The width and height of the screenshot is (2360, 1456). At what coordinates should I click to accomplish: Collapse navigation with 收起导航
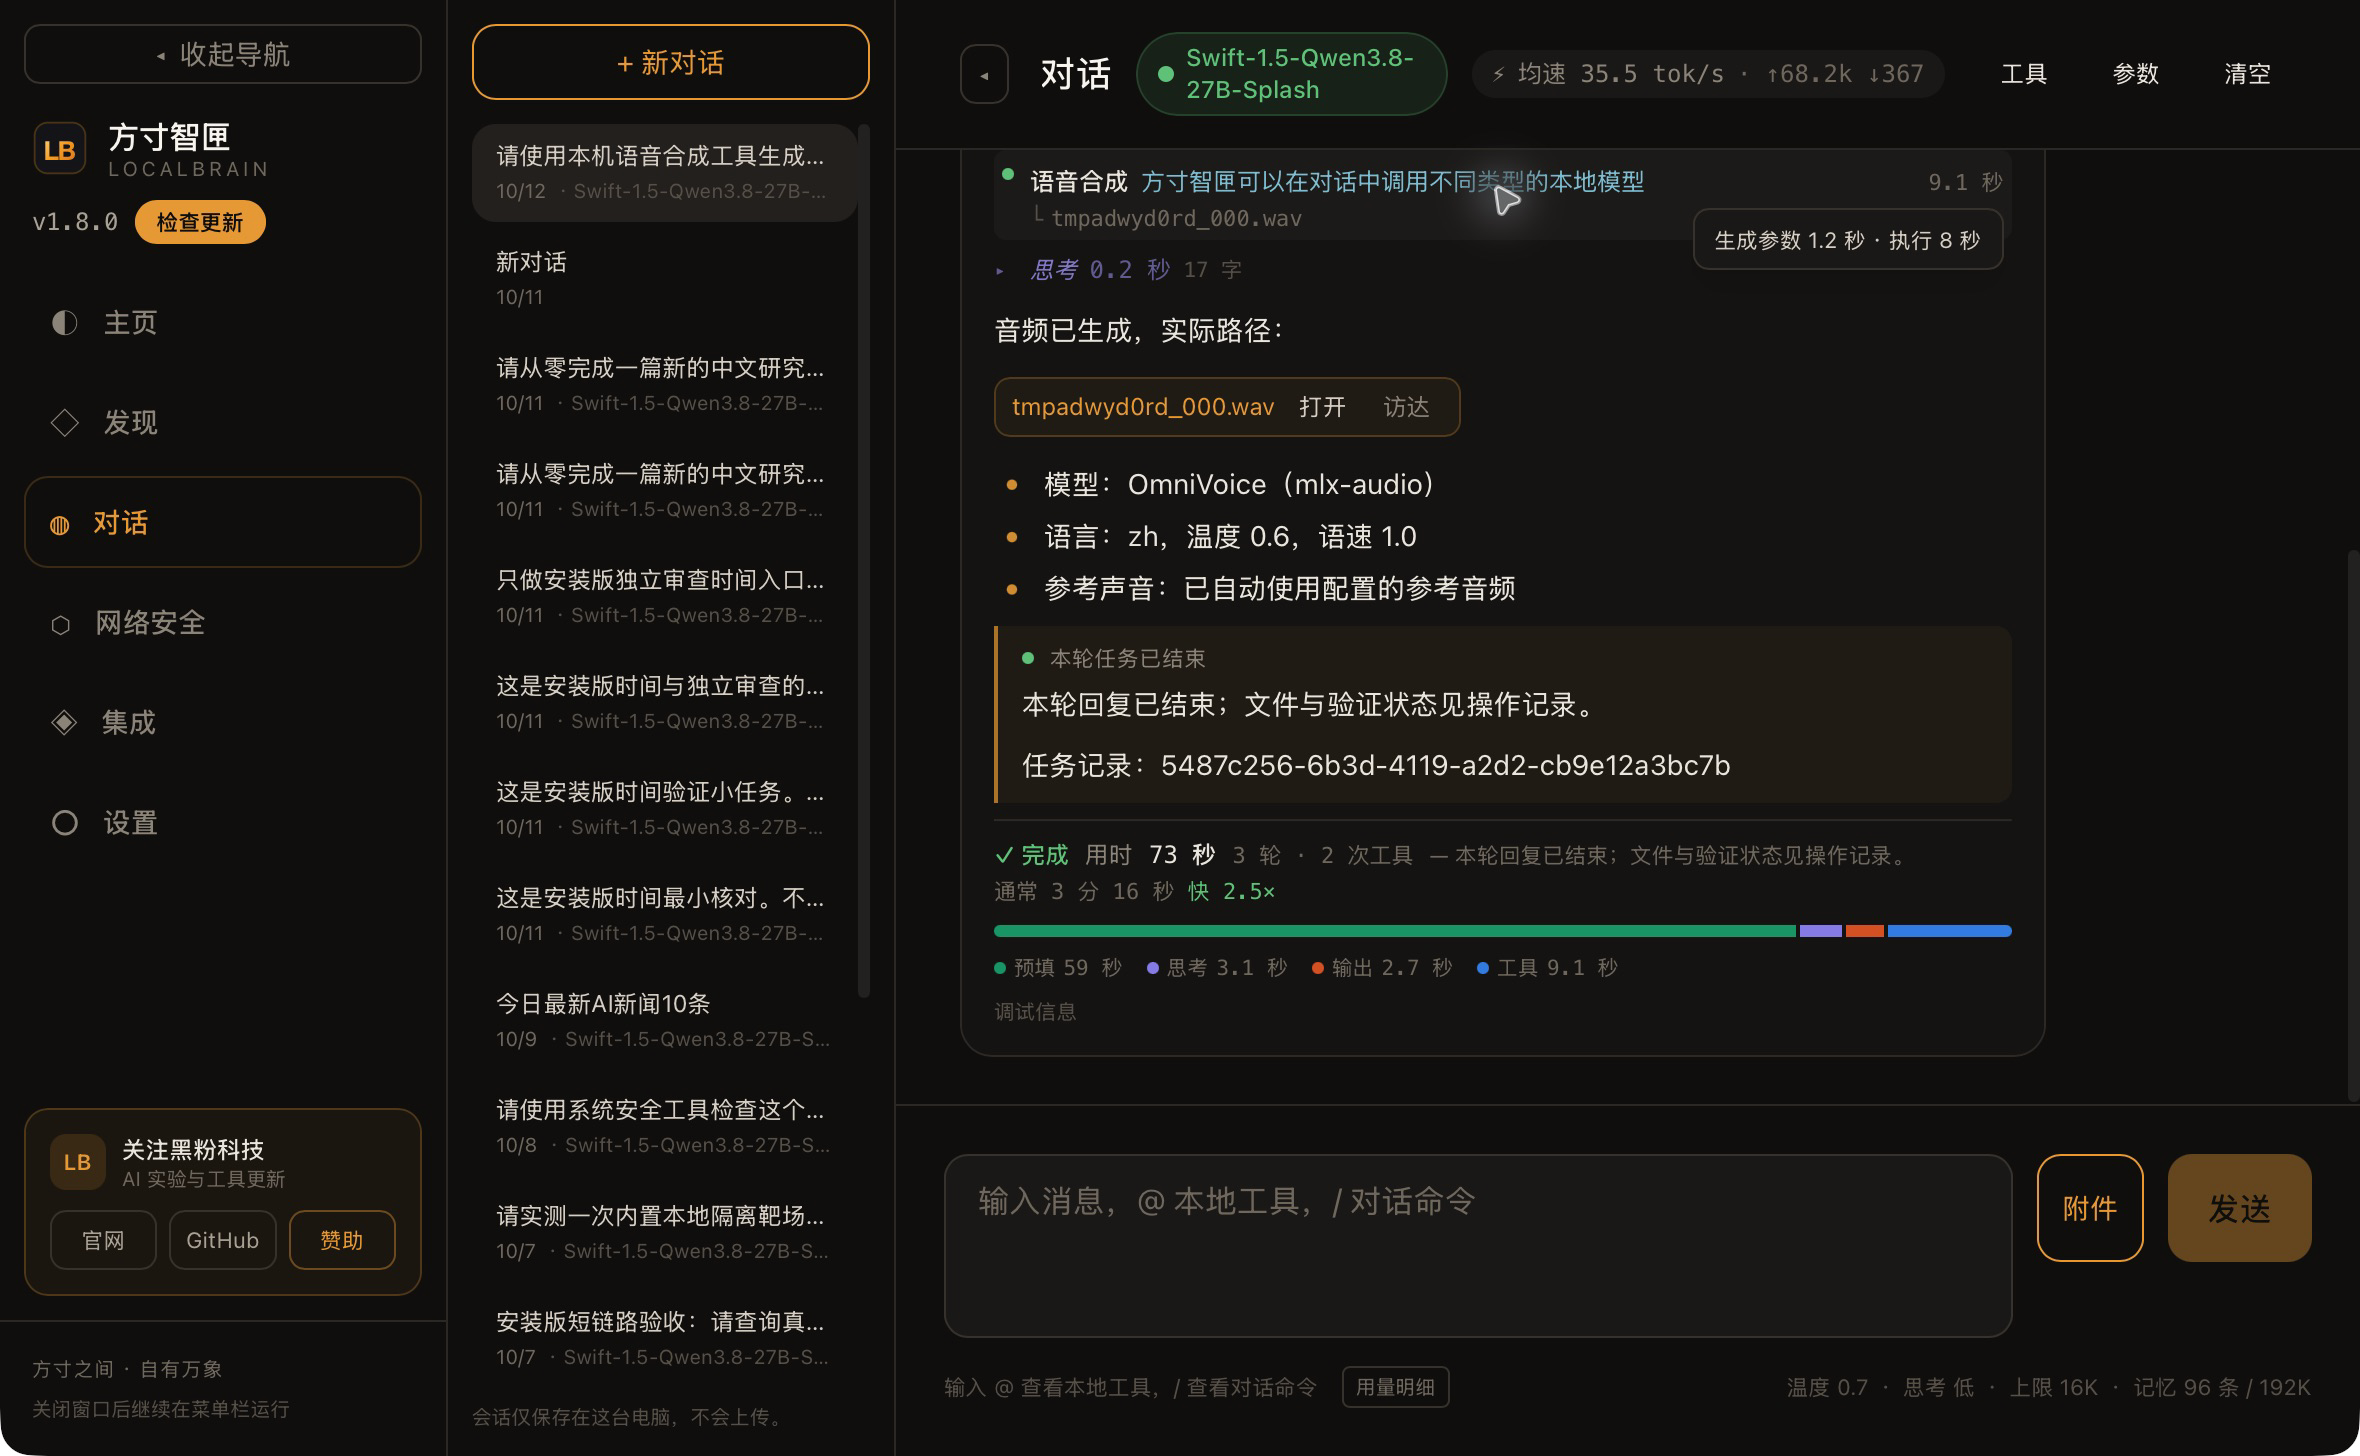[x=223, y=54]
